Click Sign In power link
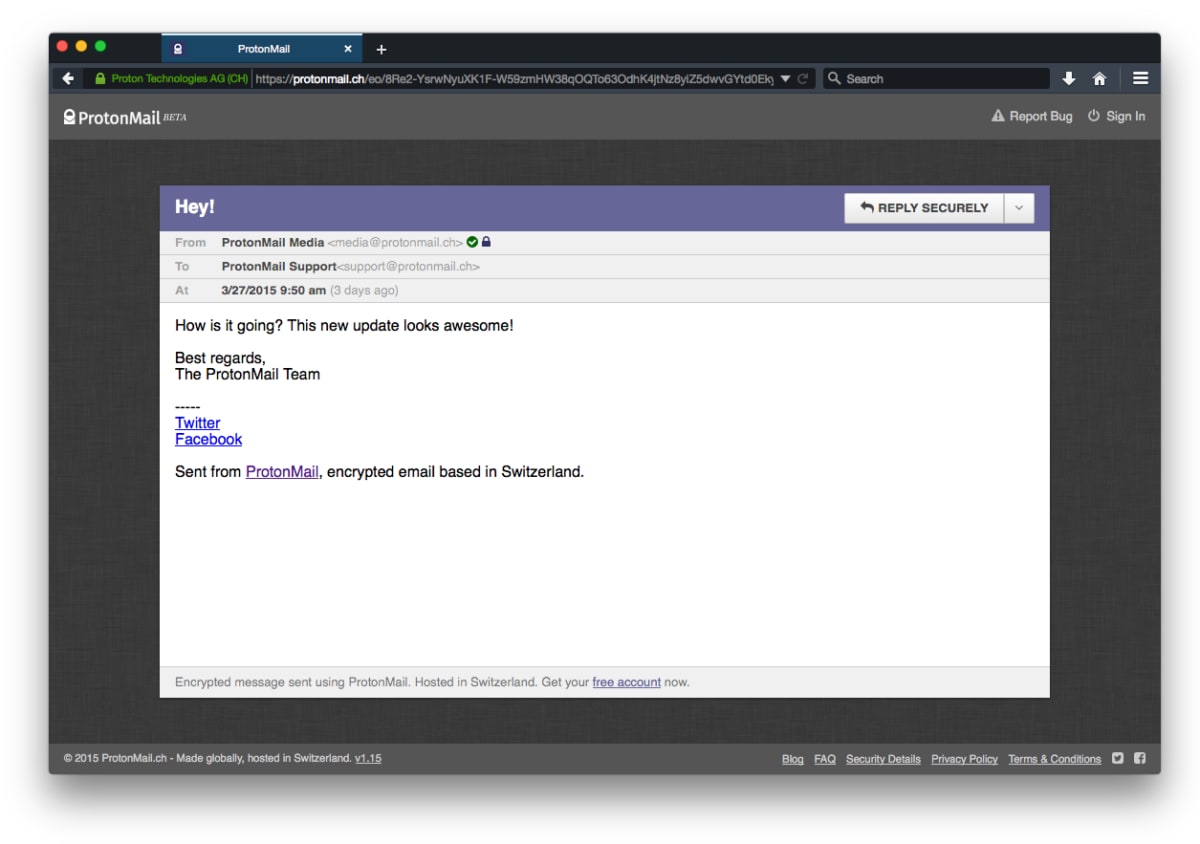 [1116, 116]
